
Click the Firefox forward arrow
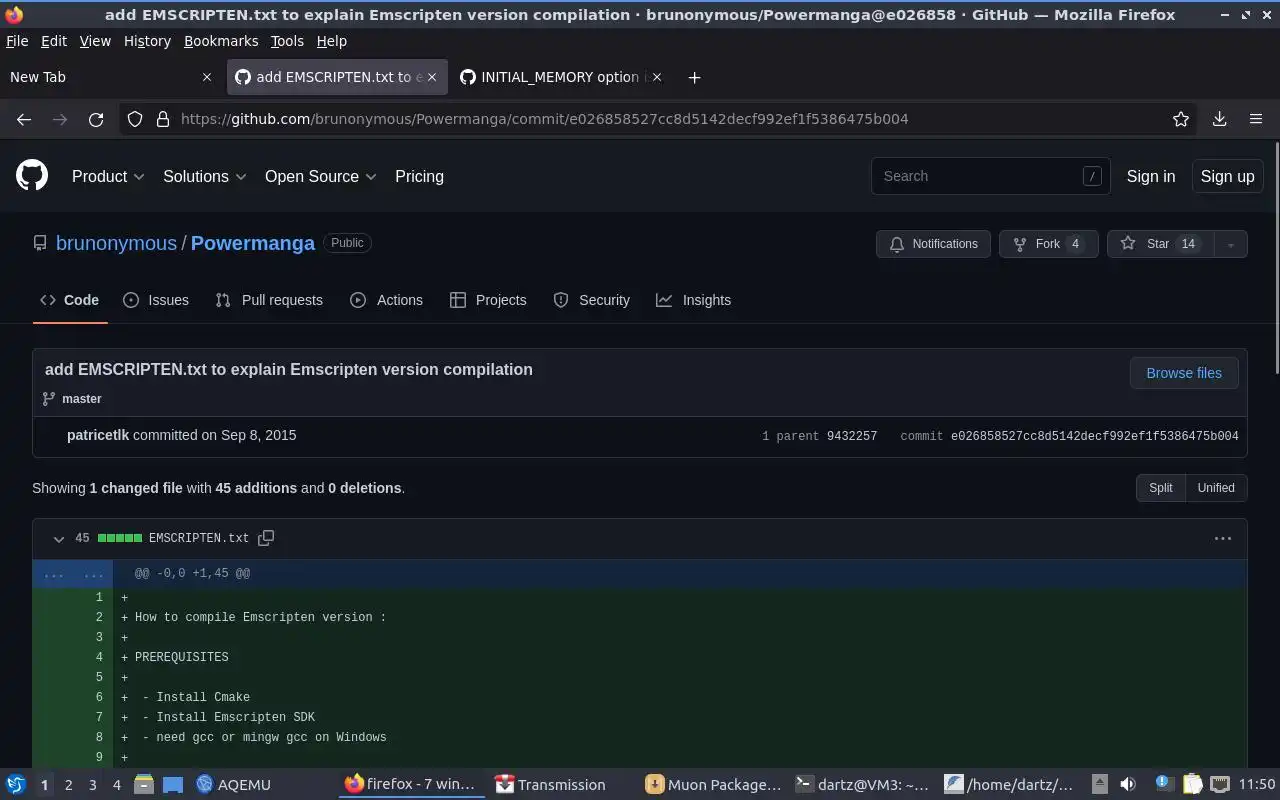(x=60, y=119)
